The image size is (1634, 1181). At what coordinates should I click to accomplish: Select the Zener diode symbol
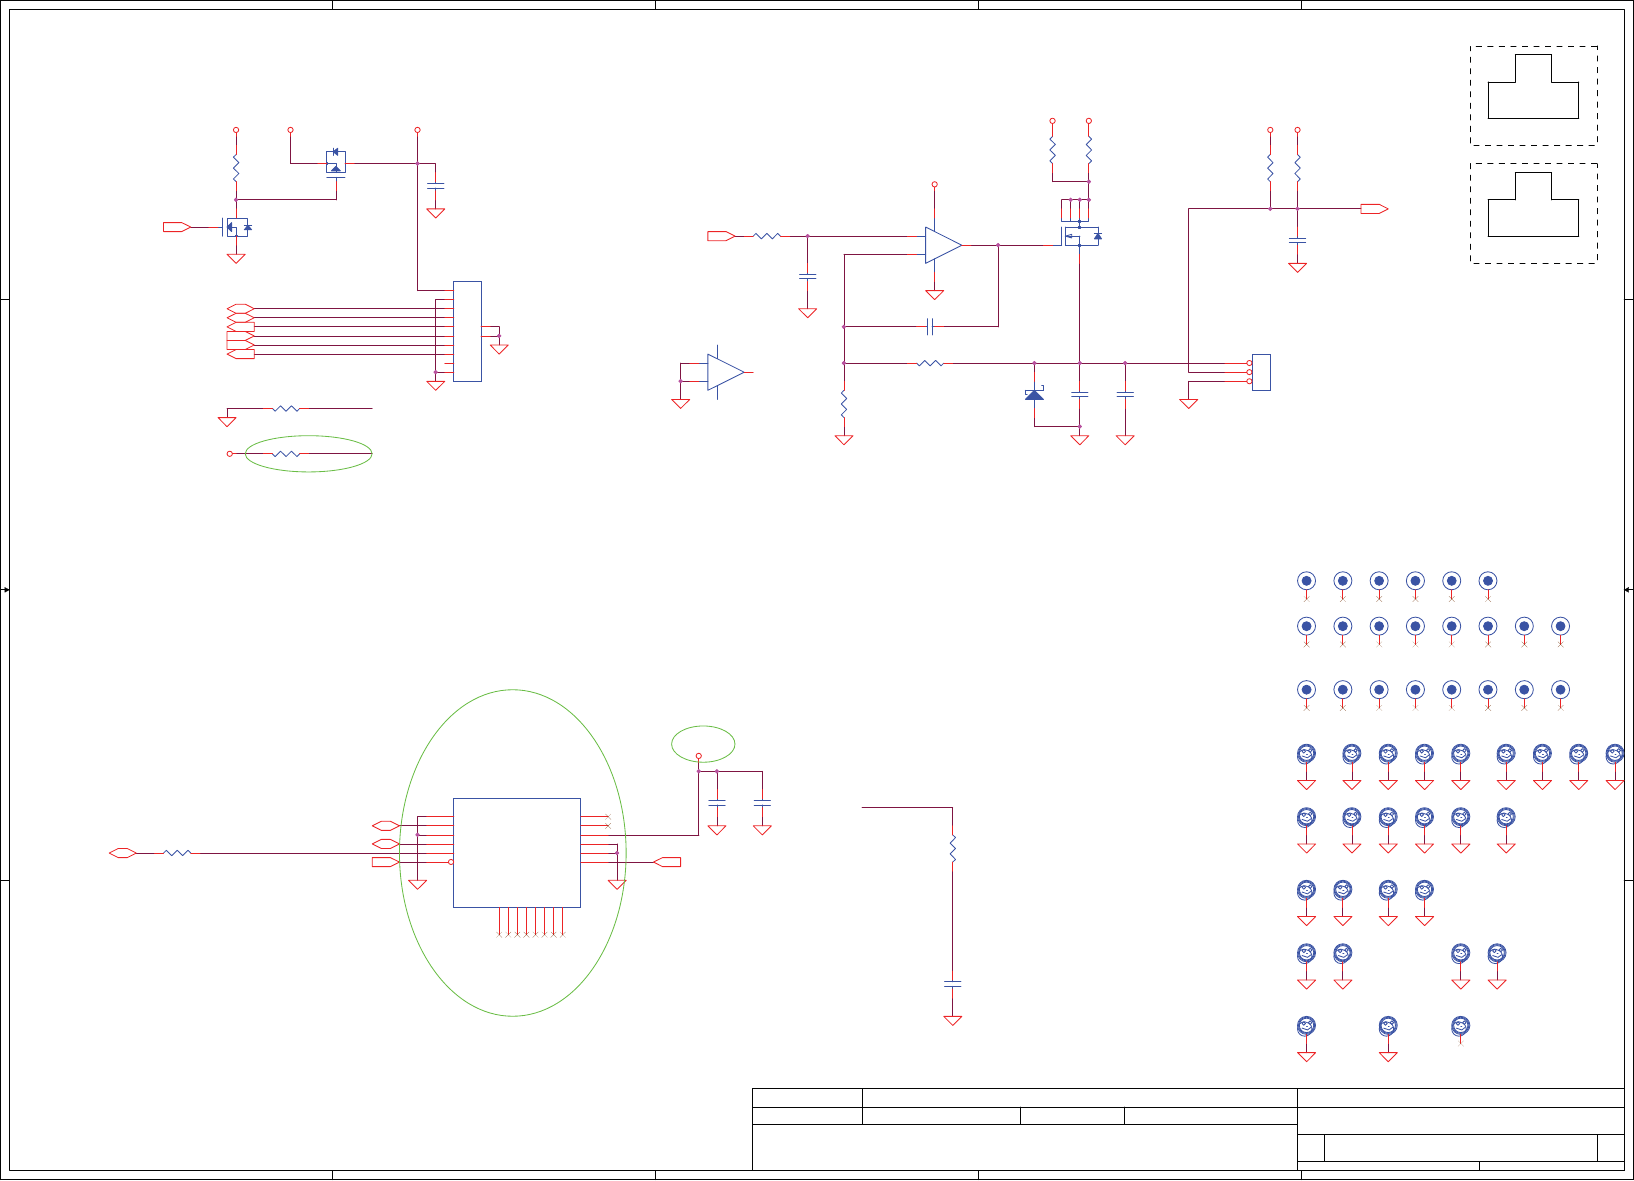pos(1035,394)
